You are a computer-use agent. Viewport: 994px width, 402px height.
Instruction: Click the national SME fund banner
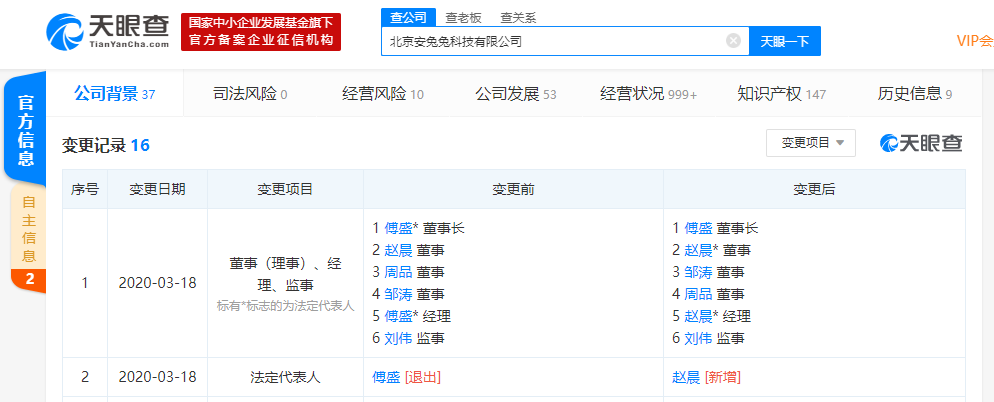[261, 32]
